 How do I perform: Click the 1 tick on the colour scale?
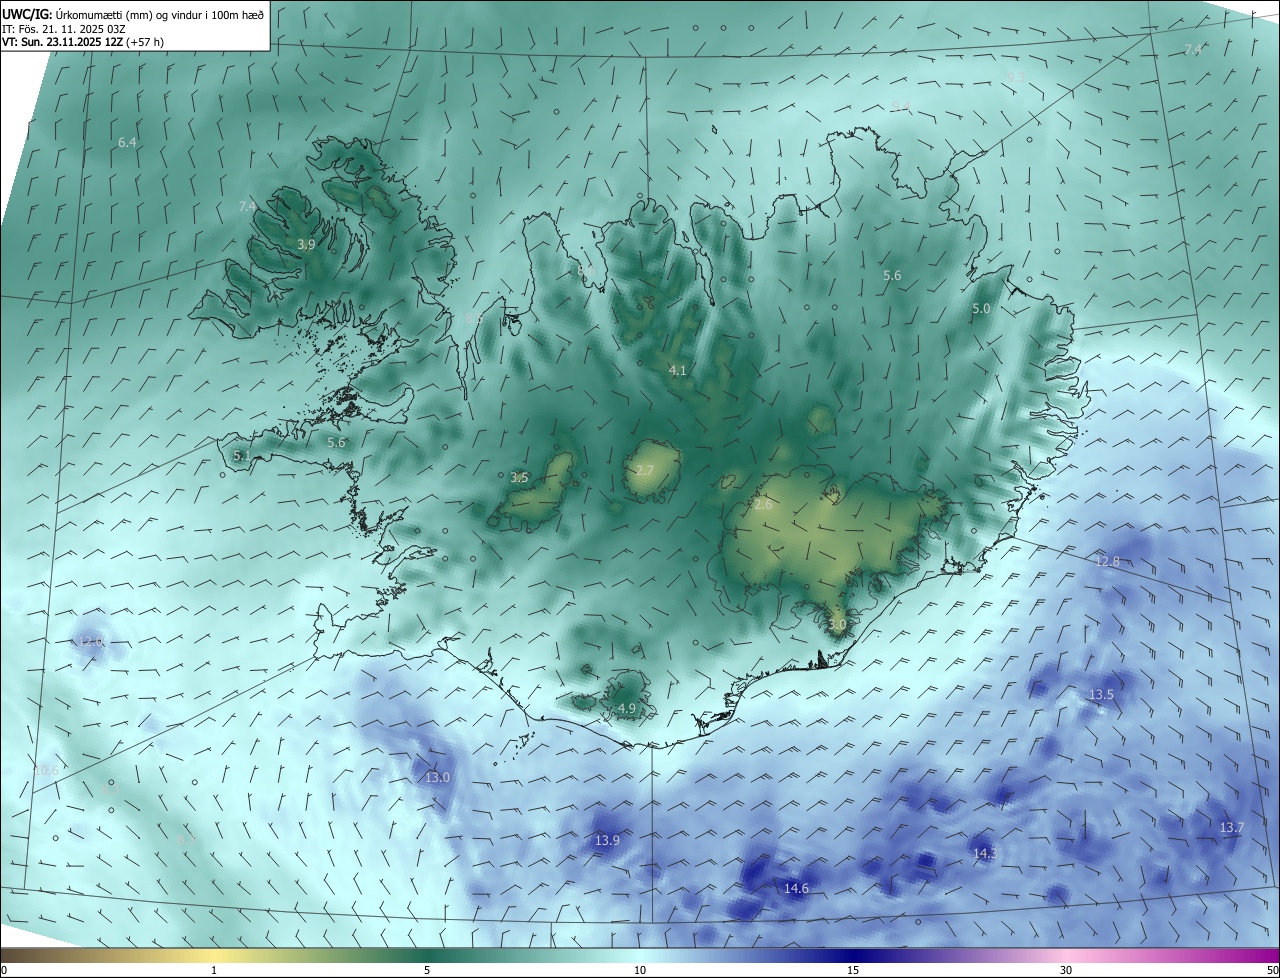click(214, 970)
